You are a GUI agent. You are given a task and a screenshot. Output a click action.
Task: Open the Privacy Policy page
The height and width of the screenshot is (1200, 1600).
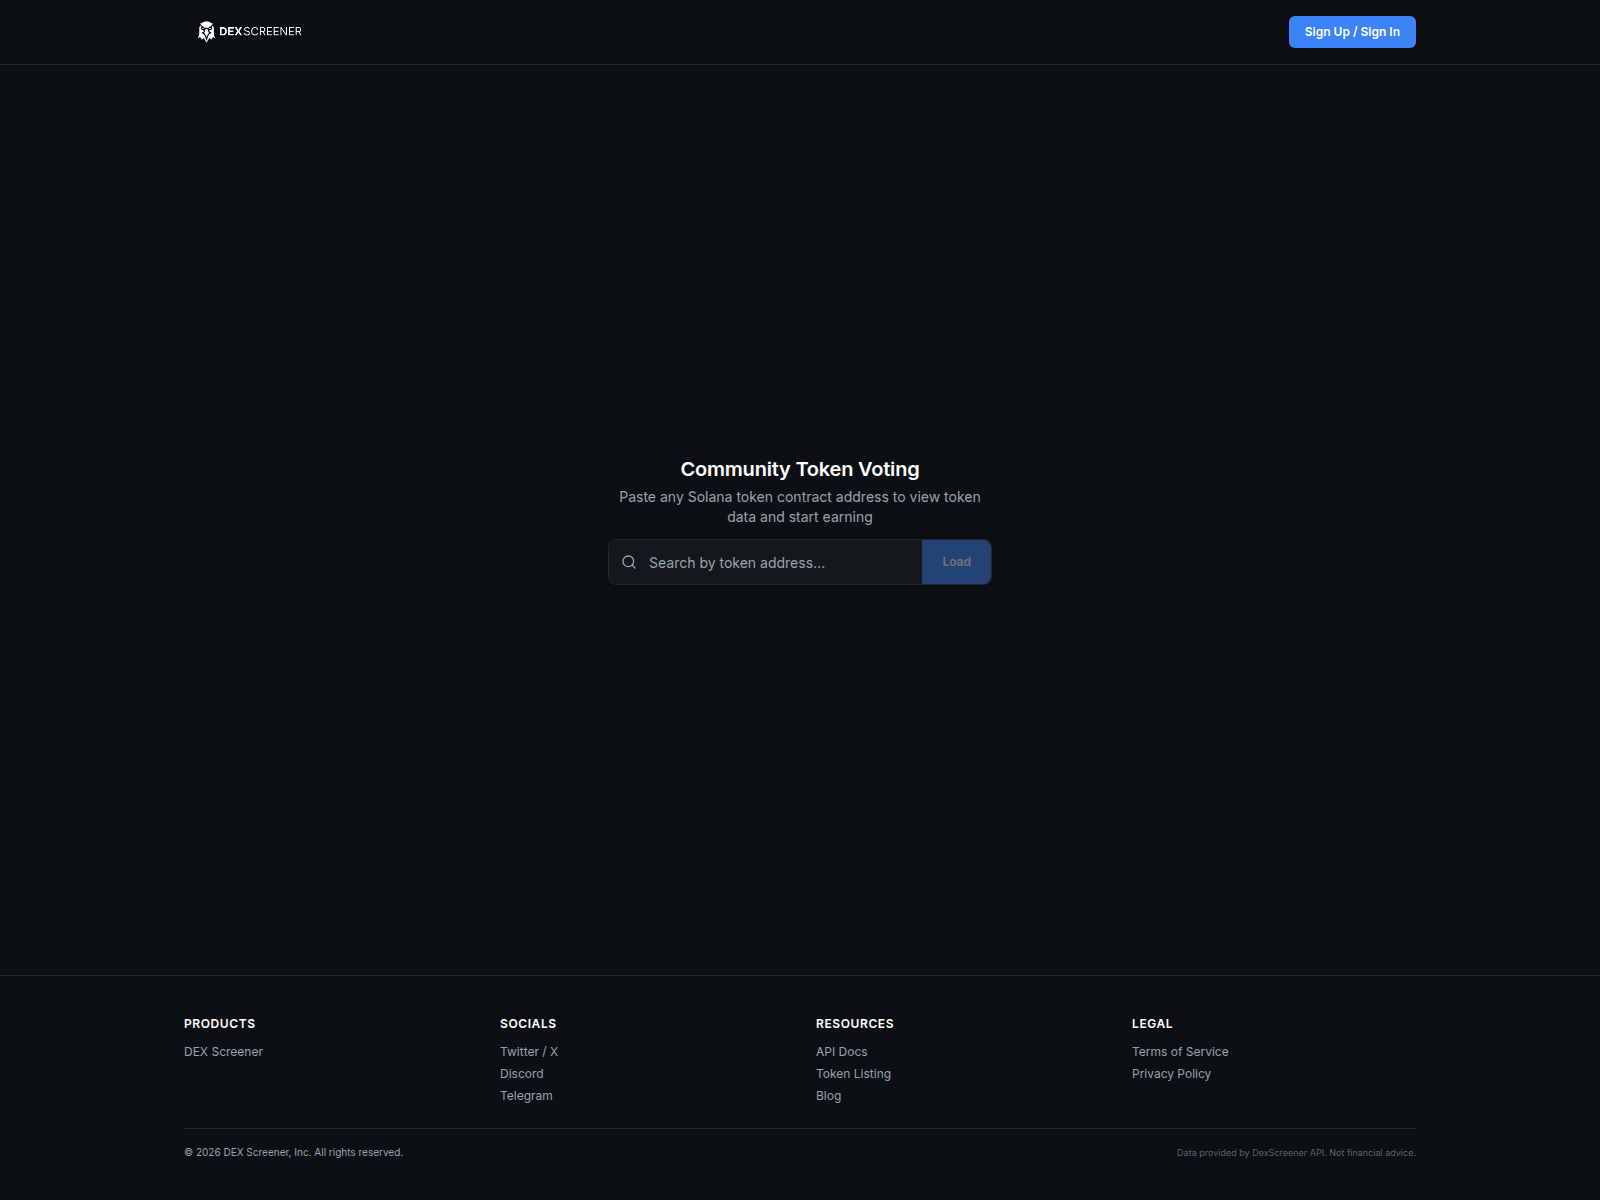(1171, 1073)
